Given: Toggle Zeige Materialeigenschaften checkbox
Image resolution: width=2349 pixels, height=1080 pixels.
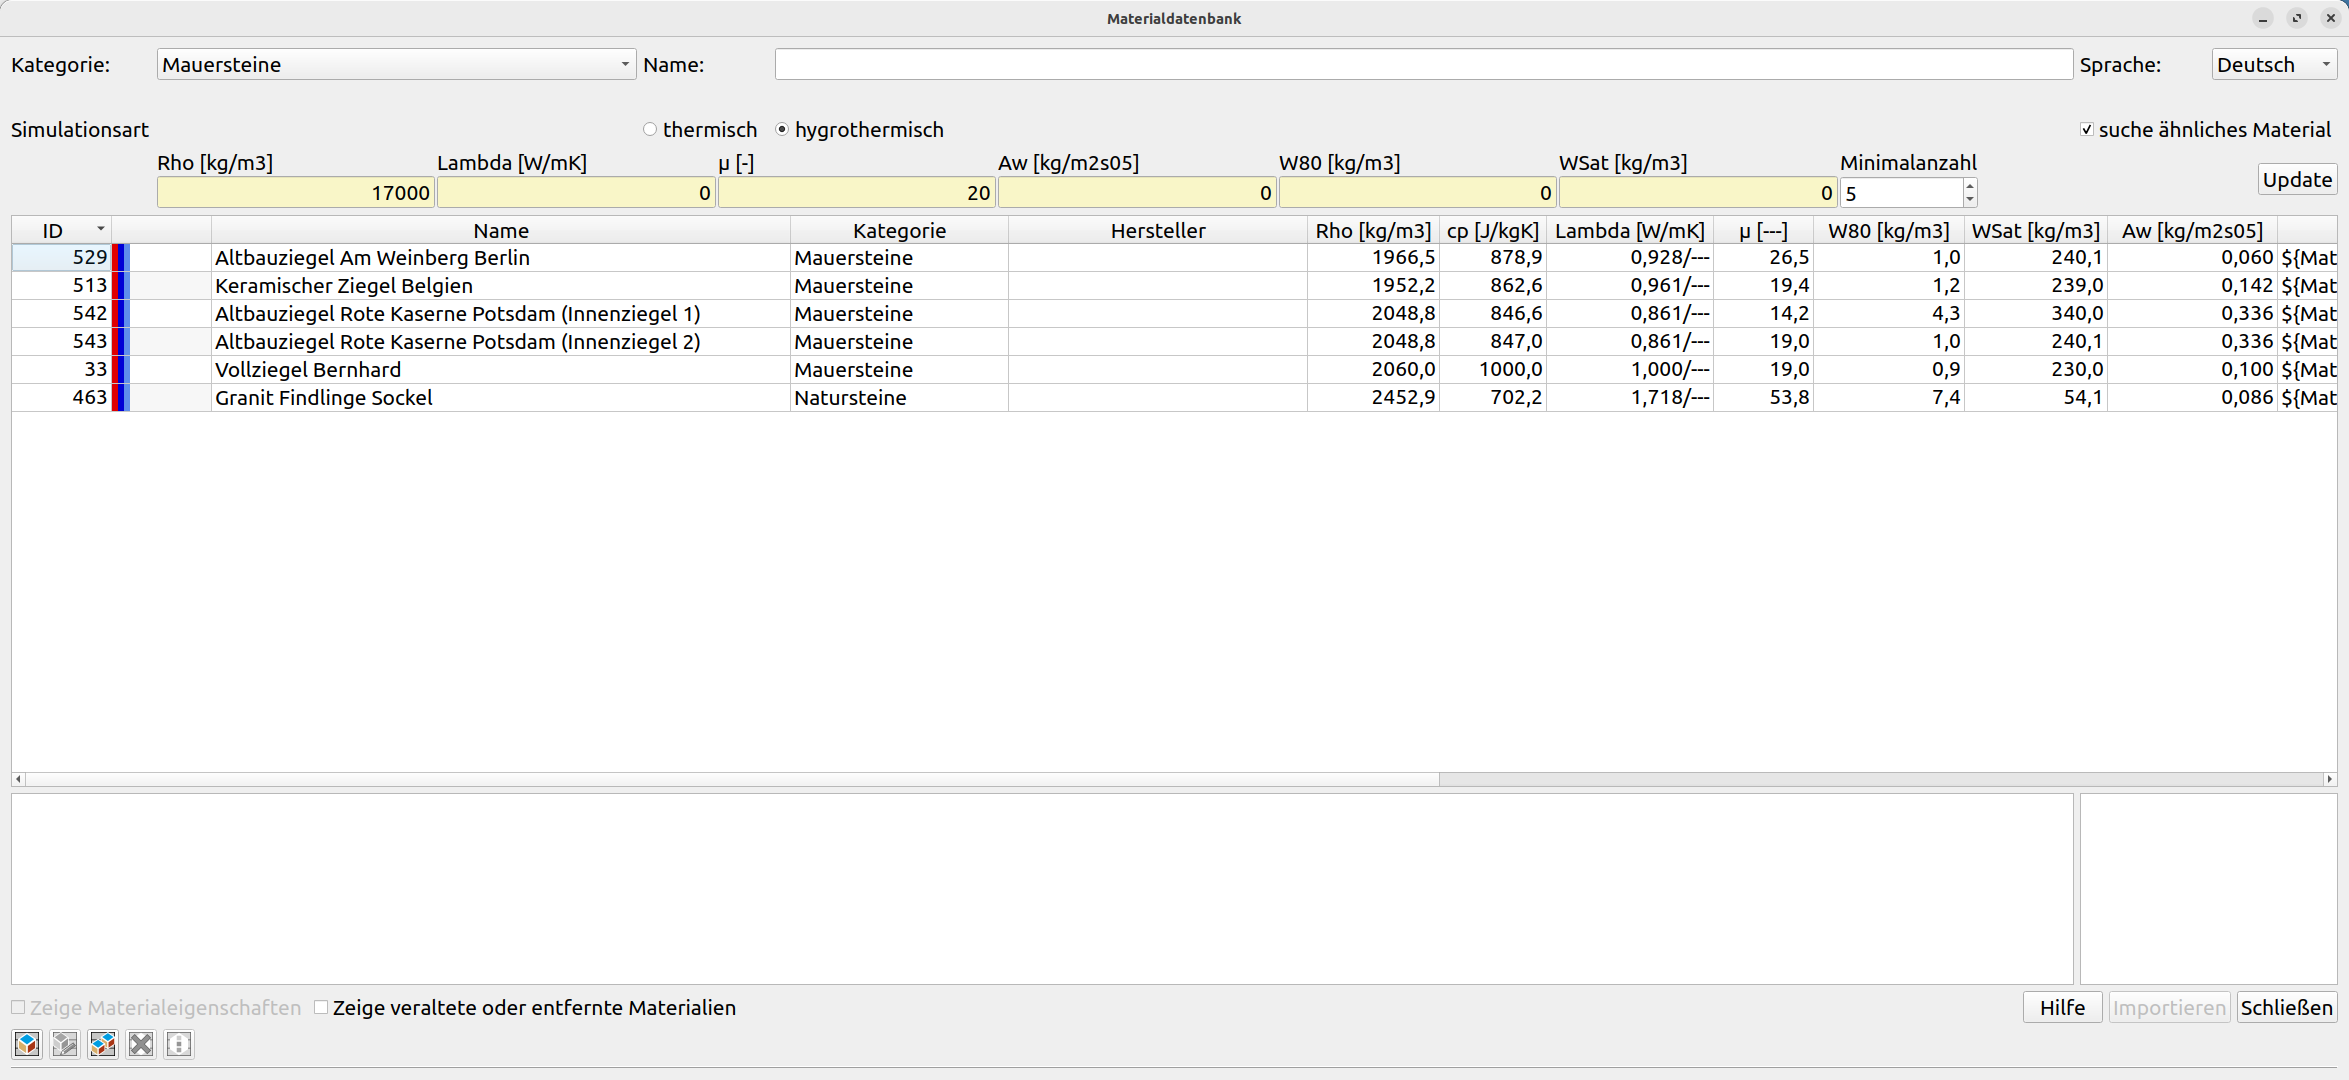Looking at the screenshot, I should (x=18, y=1007).
